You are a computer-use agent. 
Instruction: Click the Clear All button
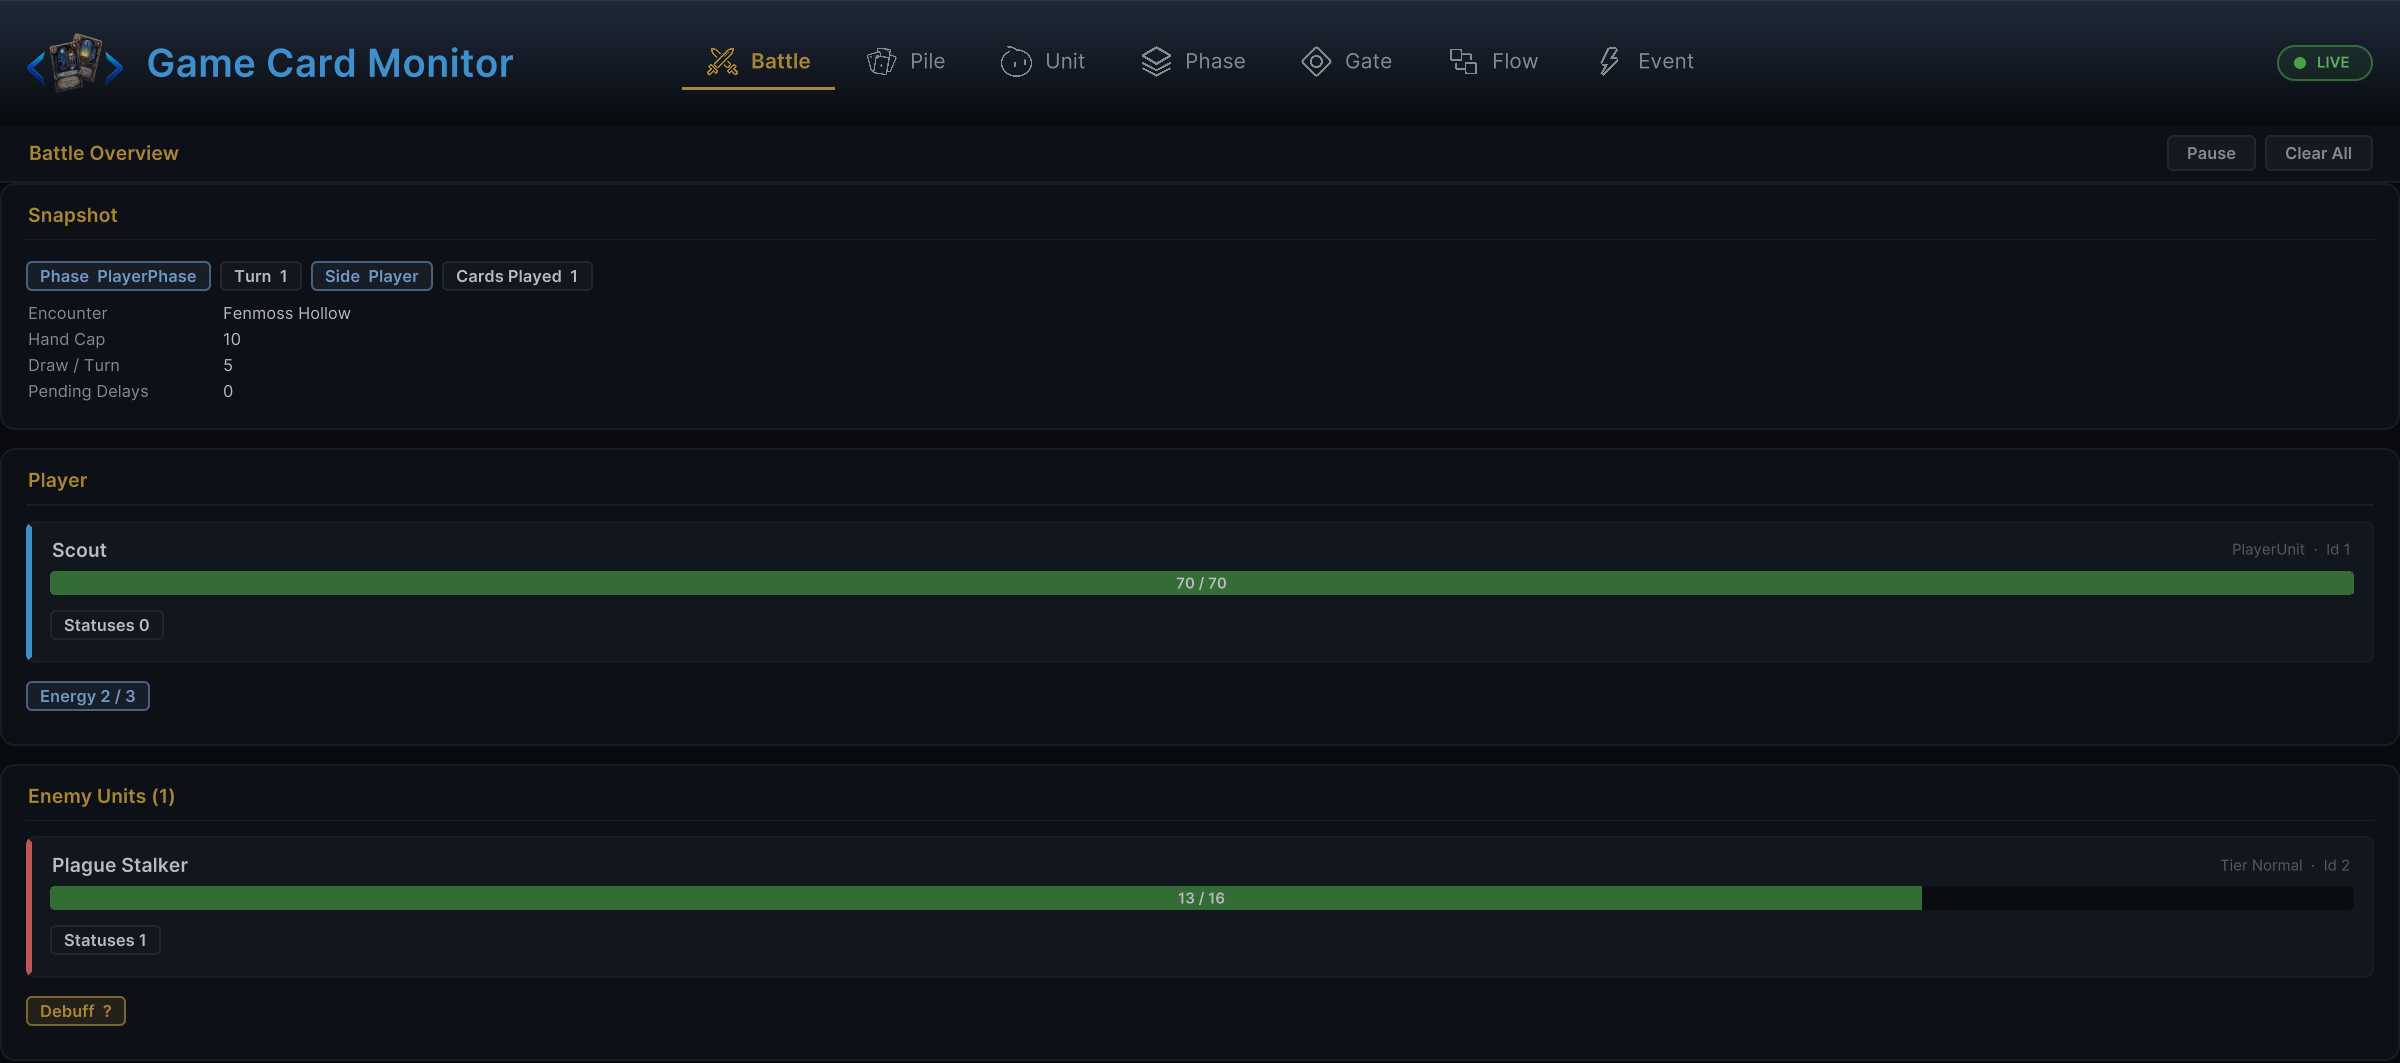tap(2318, 153)
